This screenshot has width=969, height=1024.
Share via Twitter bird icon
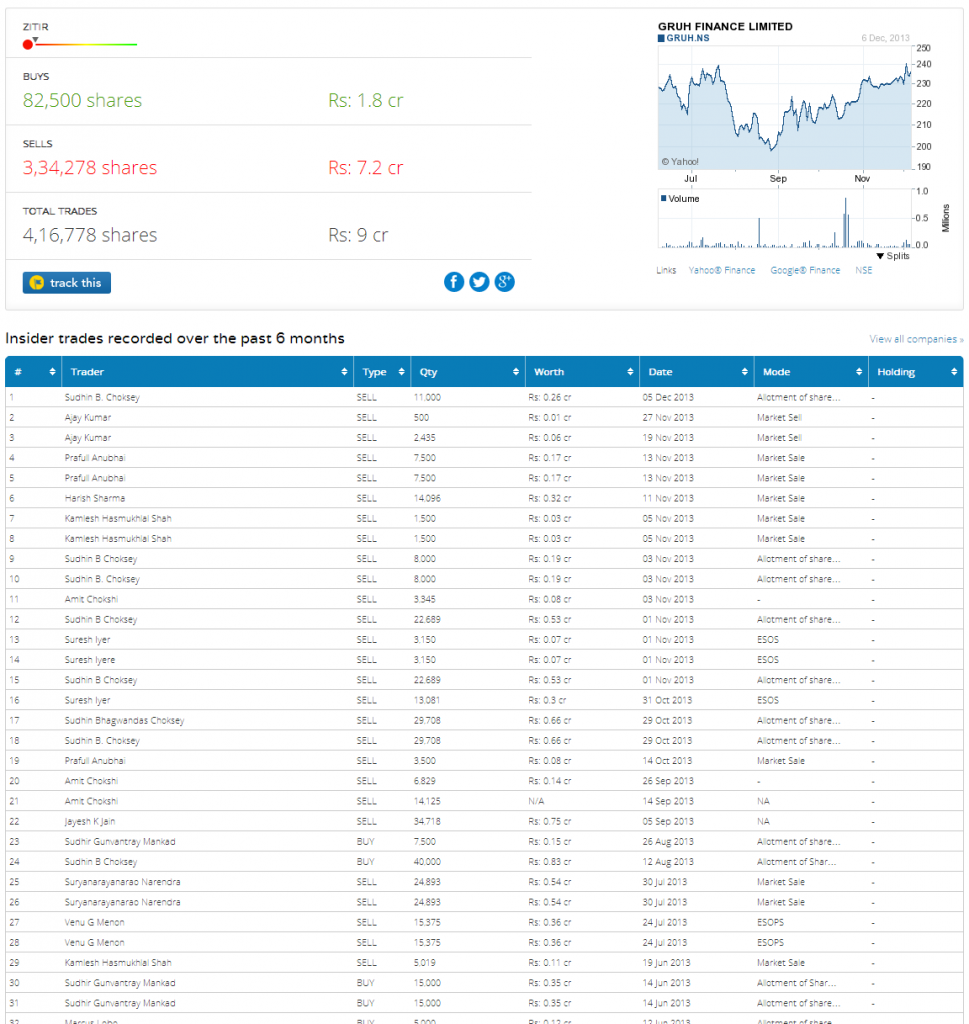pyautogui.click(x=479, y=282)
